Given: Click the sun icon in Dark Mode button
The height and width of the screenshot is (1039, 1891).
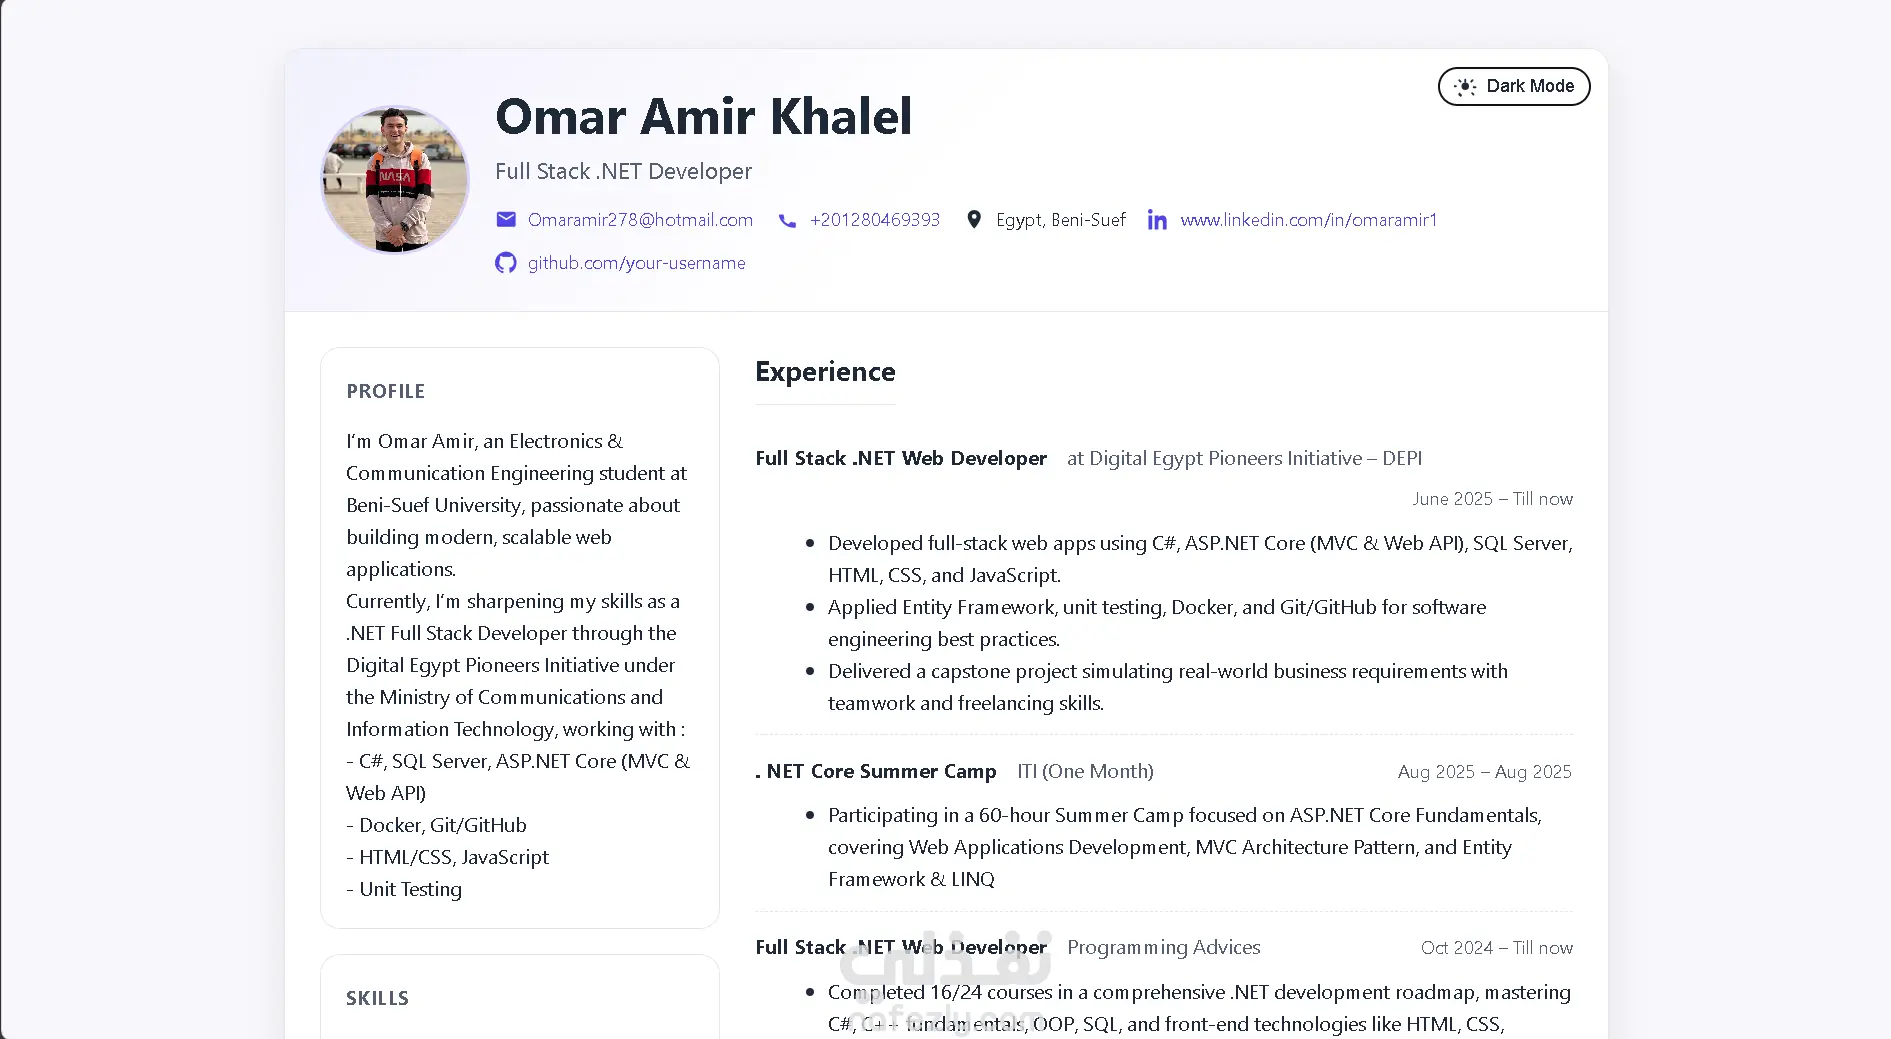Looking at the screenshot, I should 1465,87.
